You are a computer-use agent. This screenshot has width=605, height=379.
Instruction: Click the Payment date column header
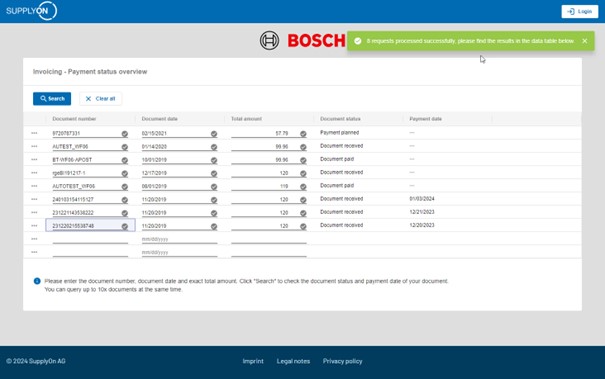[425, 119]
